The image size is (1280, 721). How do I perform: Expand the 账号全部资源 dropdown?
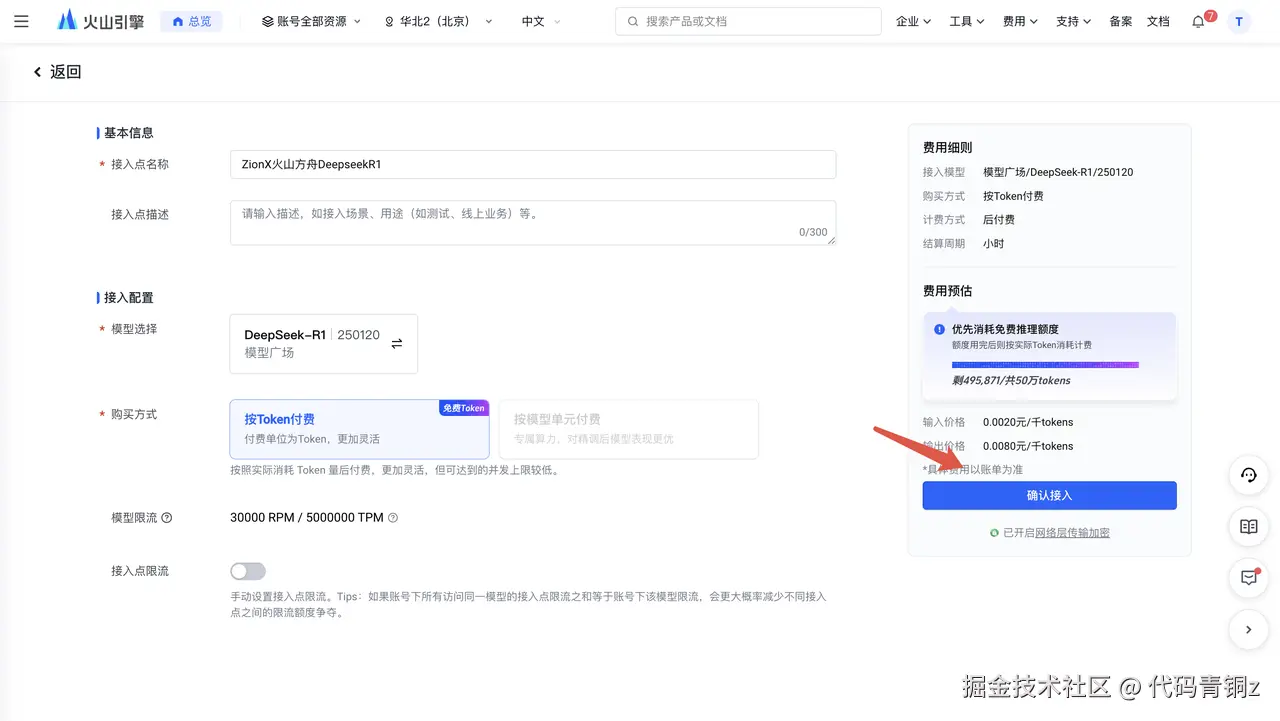point(311,21)
